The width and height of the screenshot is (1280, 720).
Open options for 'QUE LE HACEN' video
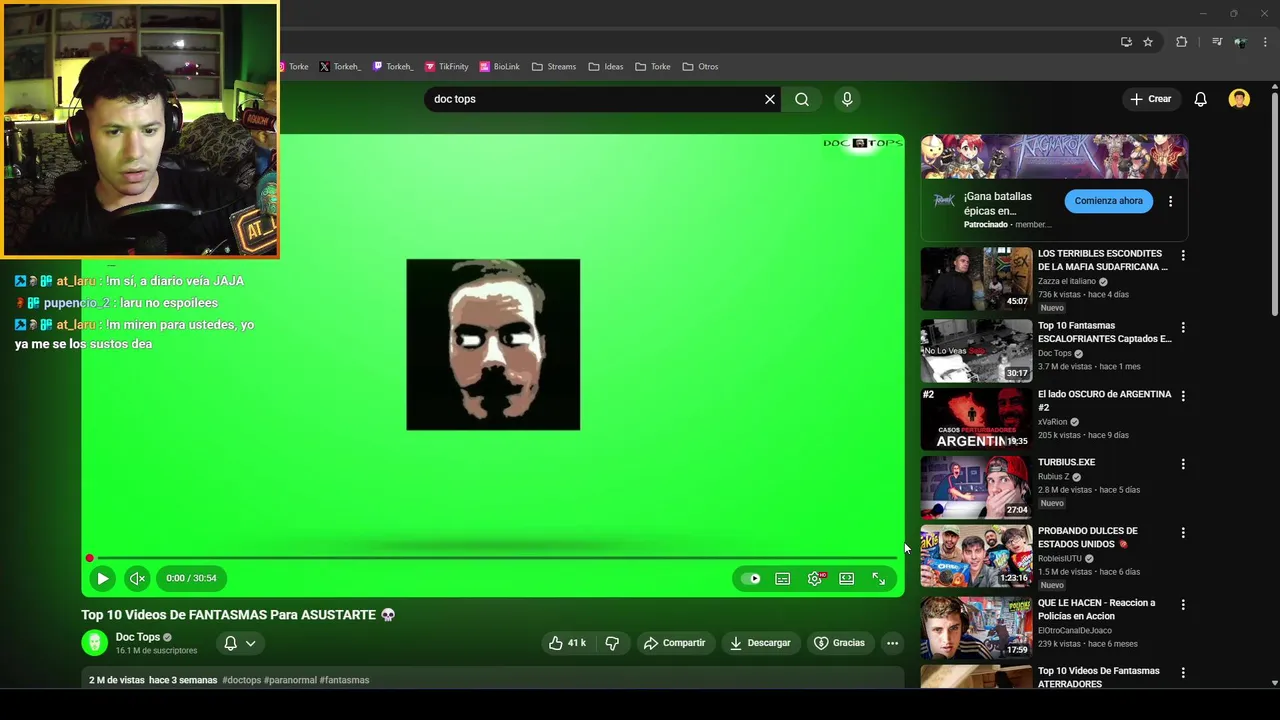tap(1183, 605)
